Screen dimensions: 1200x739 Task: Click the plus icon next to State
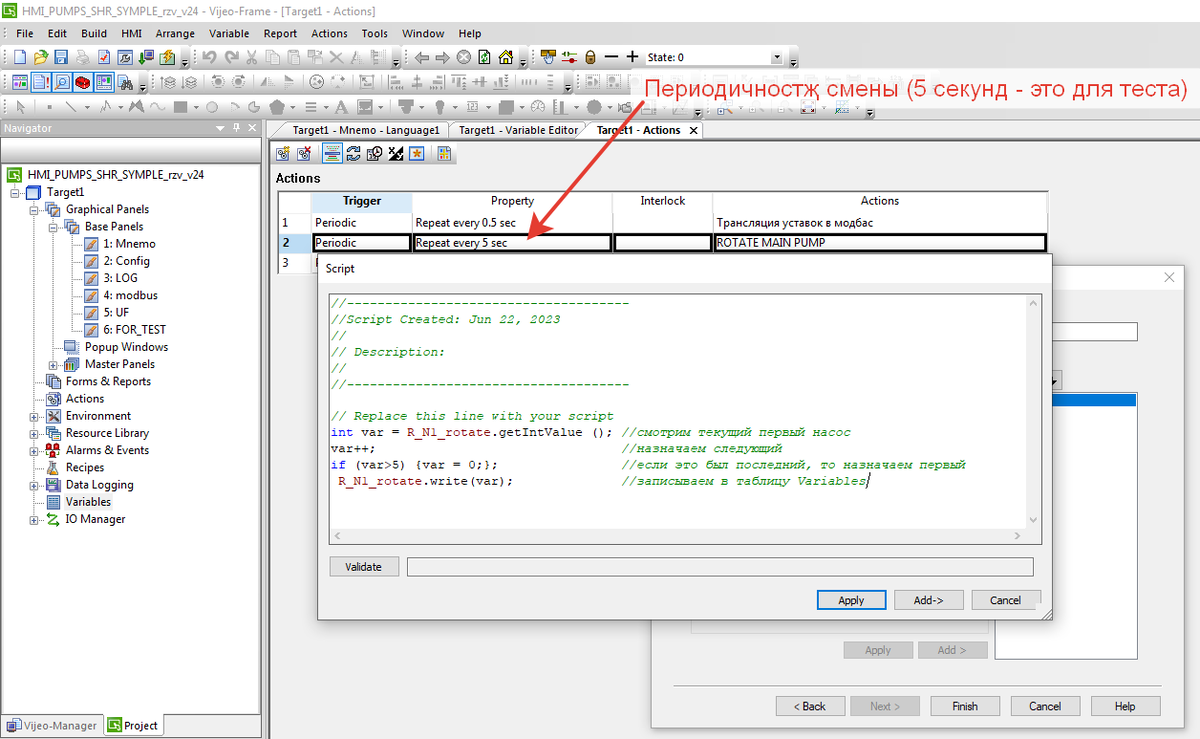point(632,57)
